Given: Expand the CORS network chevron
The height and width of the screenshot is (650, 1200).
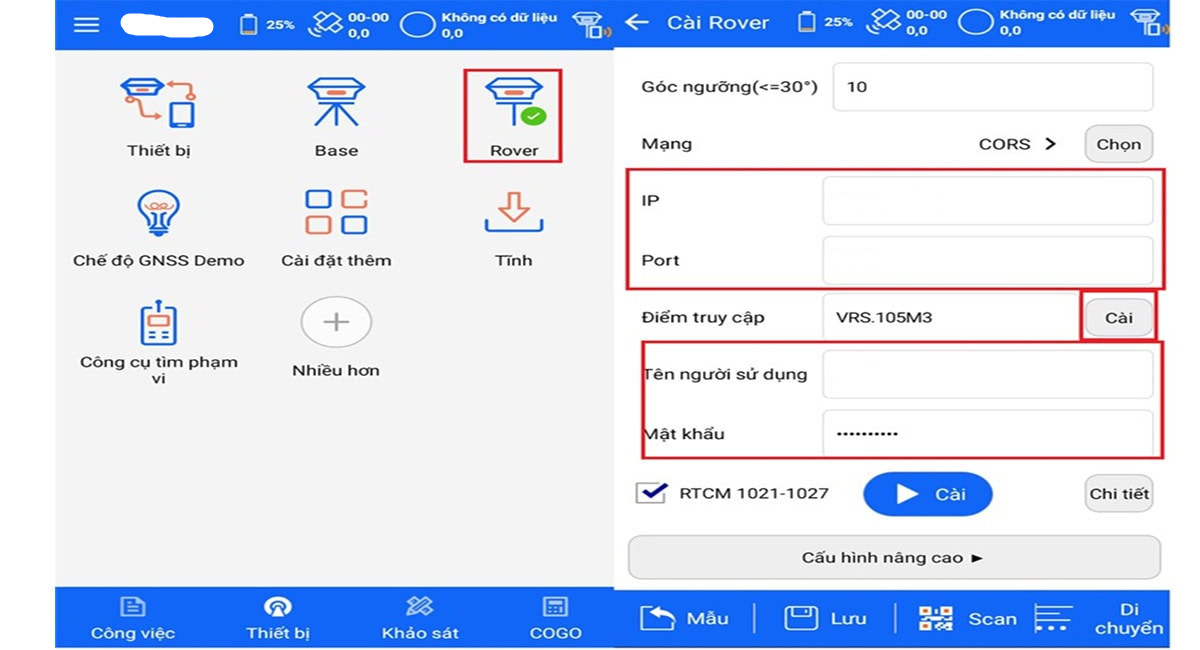Looking at the screenshot, I should coord(1050,144).
